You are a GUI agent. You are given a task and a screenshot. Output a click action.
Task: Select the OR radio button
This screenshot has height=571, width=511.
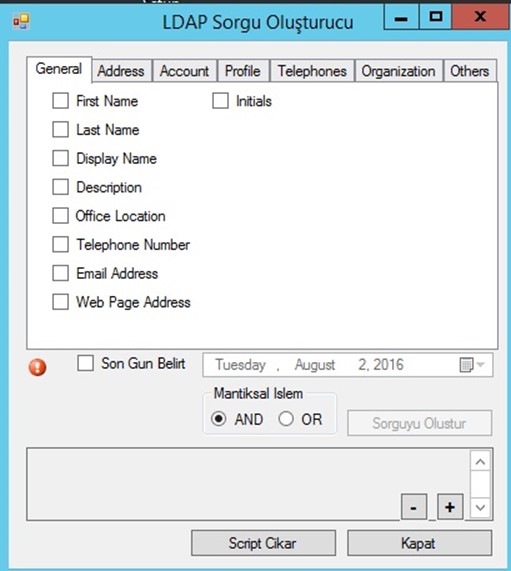pyautogui.click(x=286, y=419)
